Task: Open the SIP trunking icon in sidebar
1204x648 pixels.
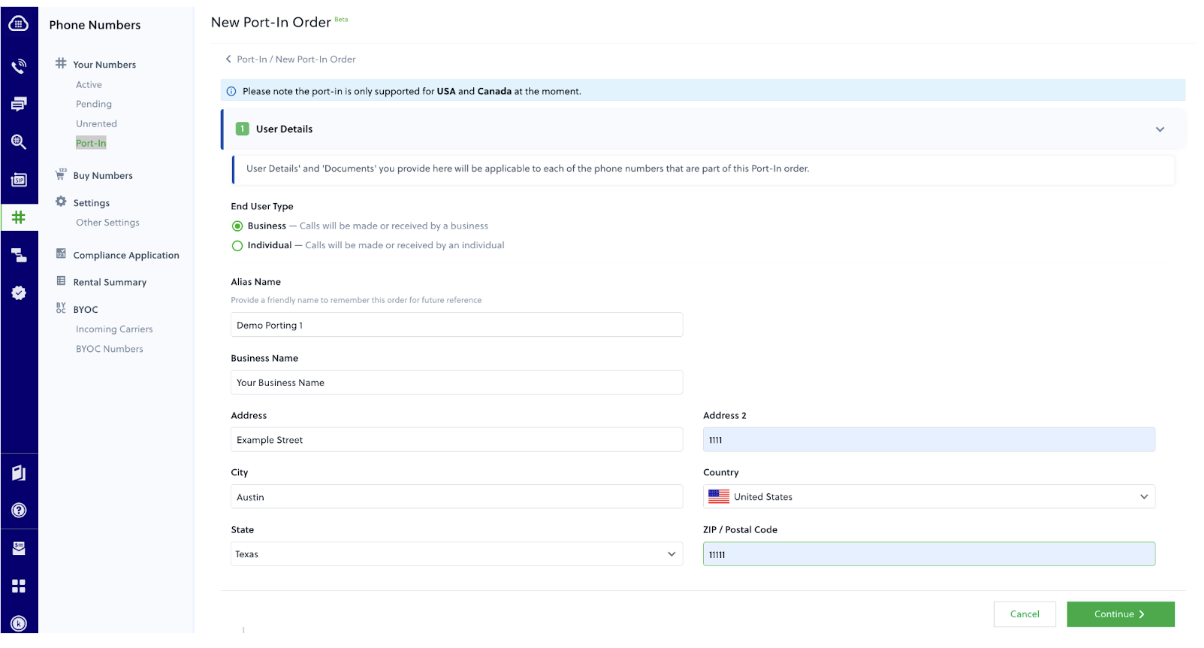Action: tap(18, 180)
